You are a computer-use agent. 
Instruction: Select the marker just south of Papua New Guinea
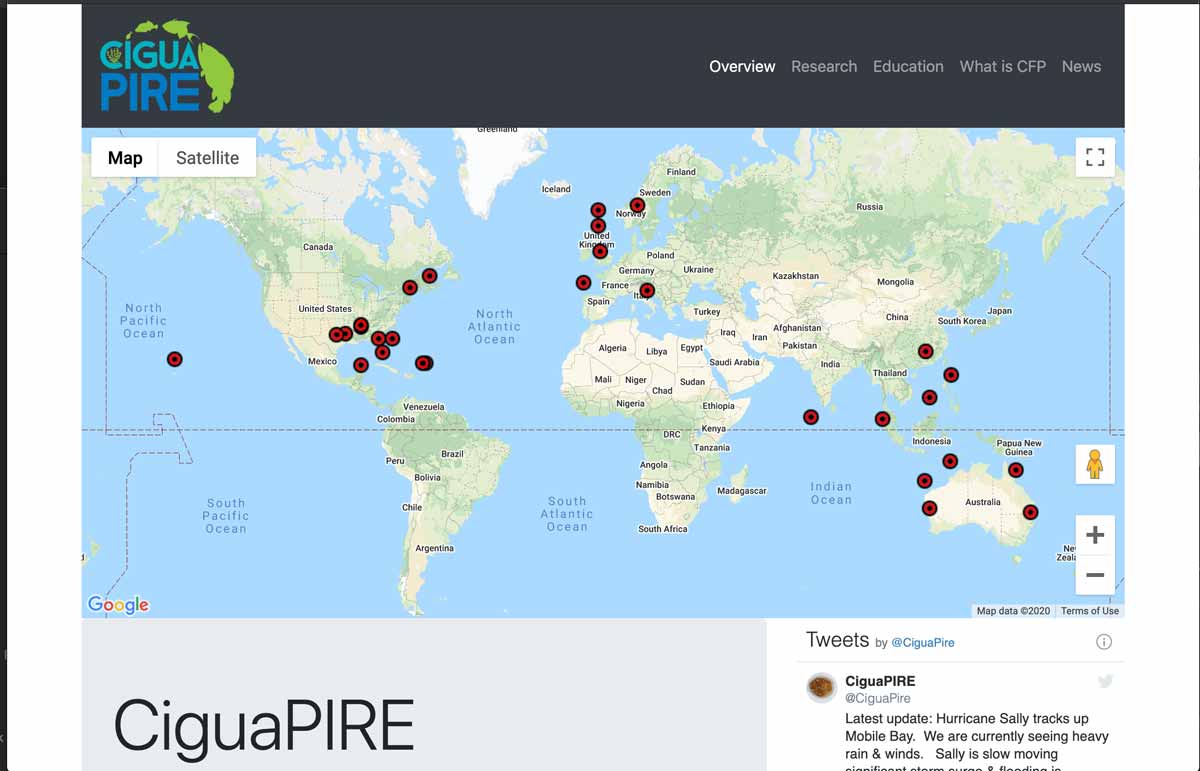[1015, 470]
